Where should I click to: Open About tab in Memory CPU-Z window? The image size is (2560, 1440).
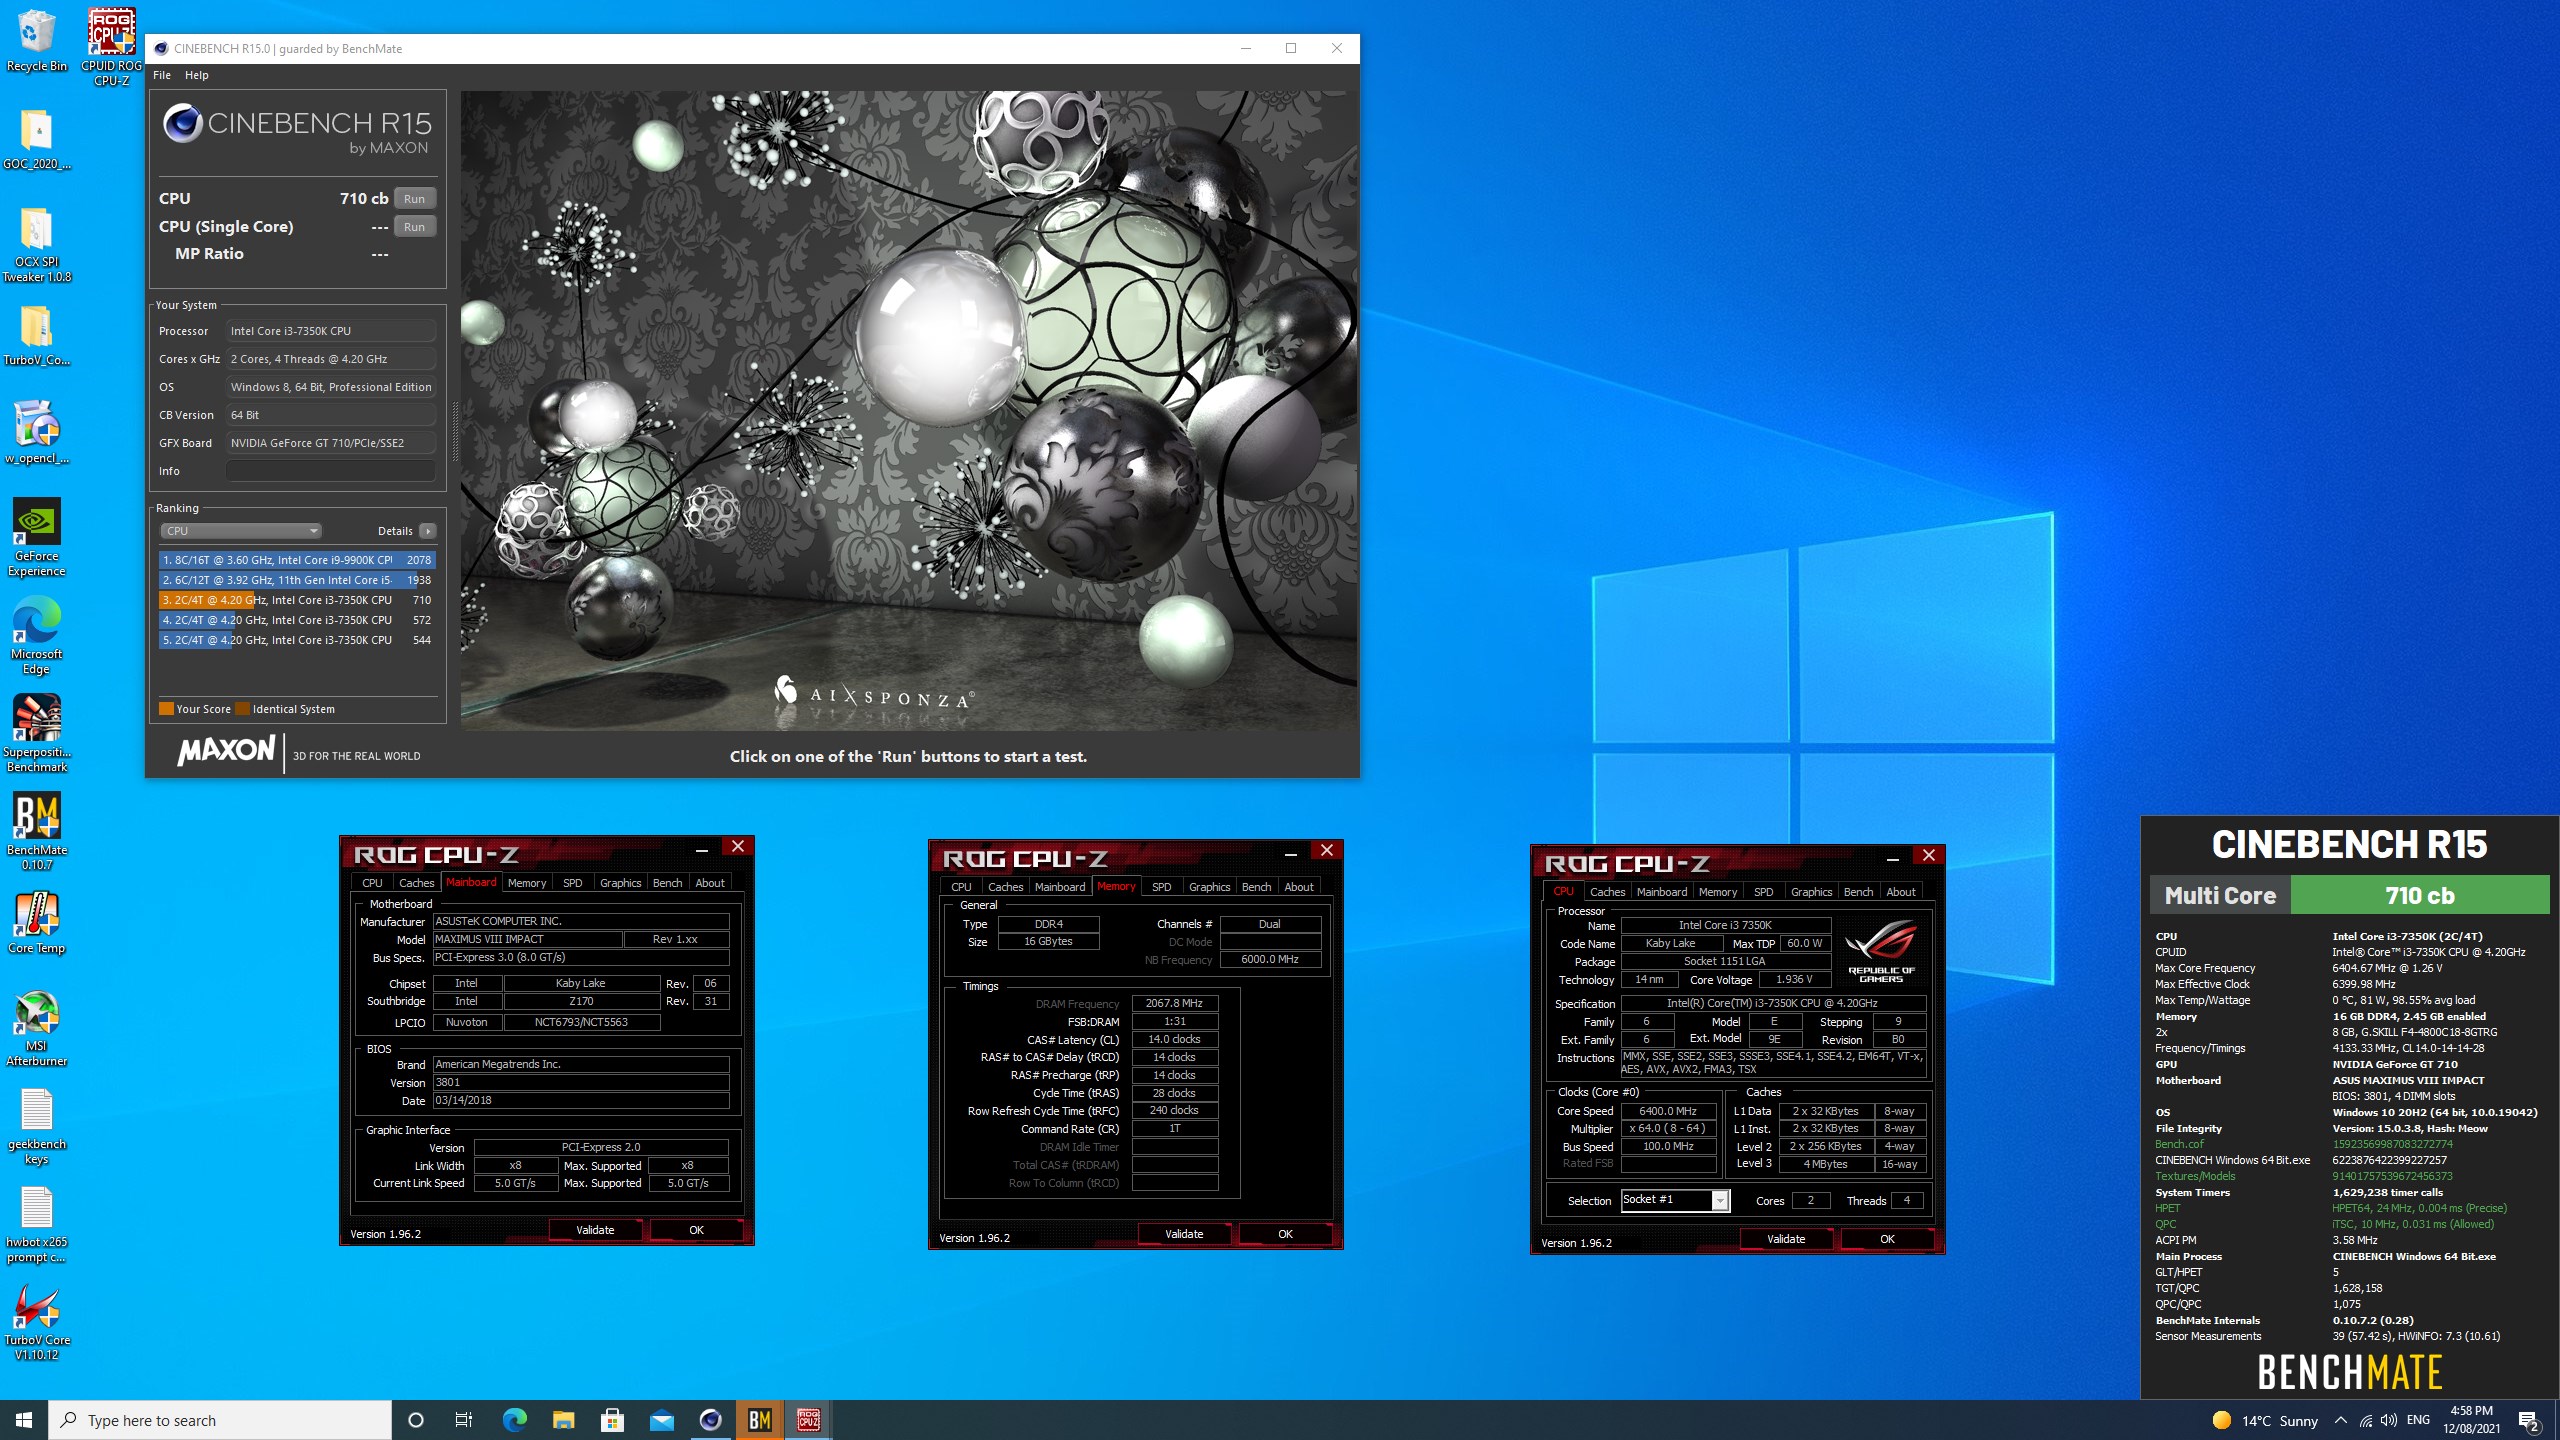1299,887
